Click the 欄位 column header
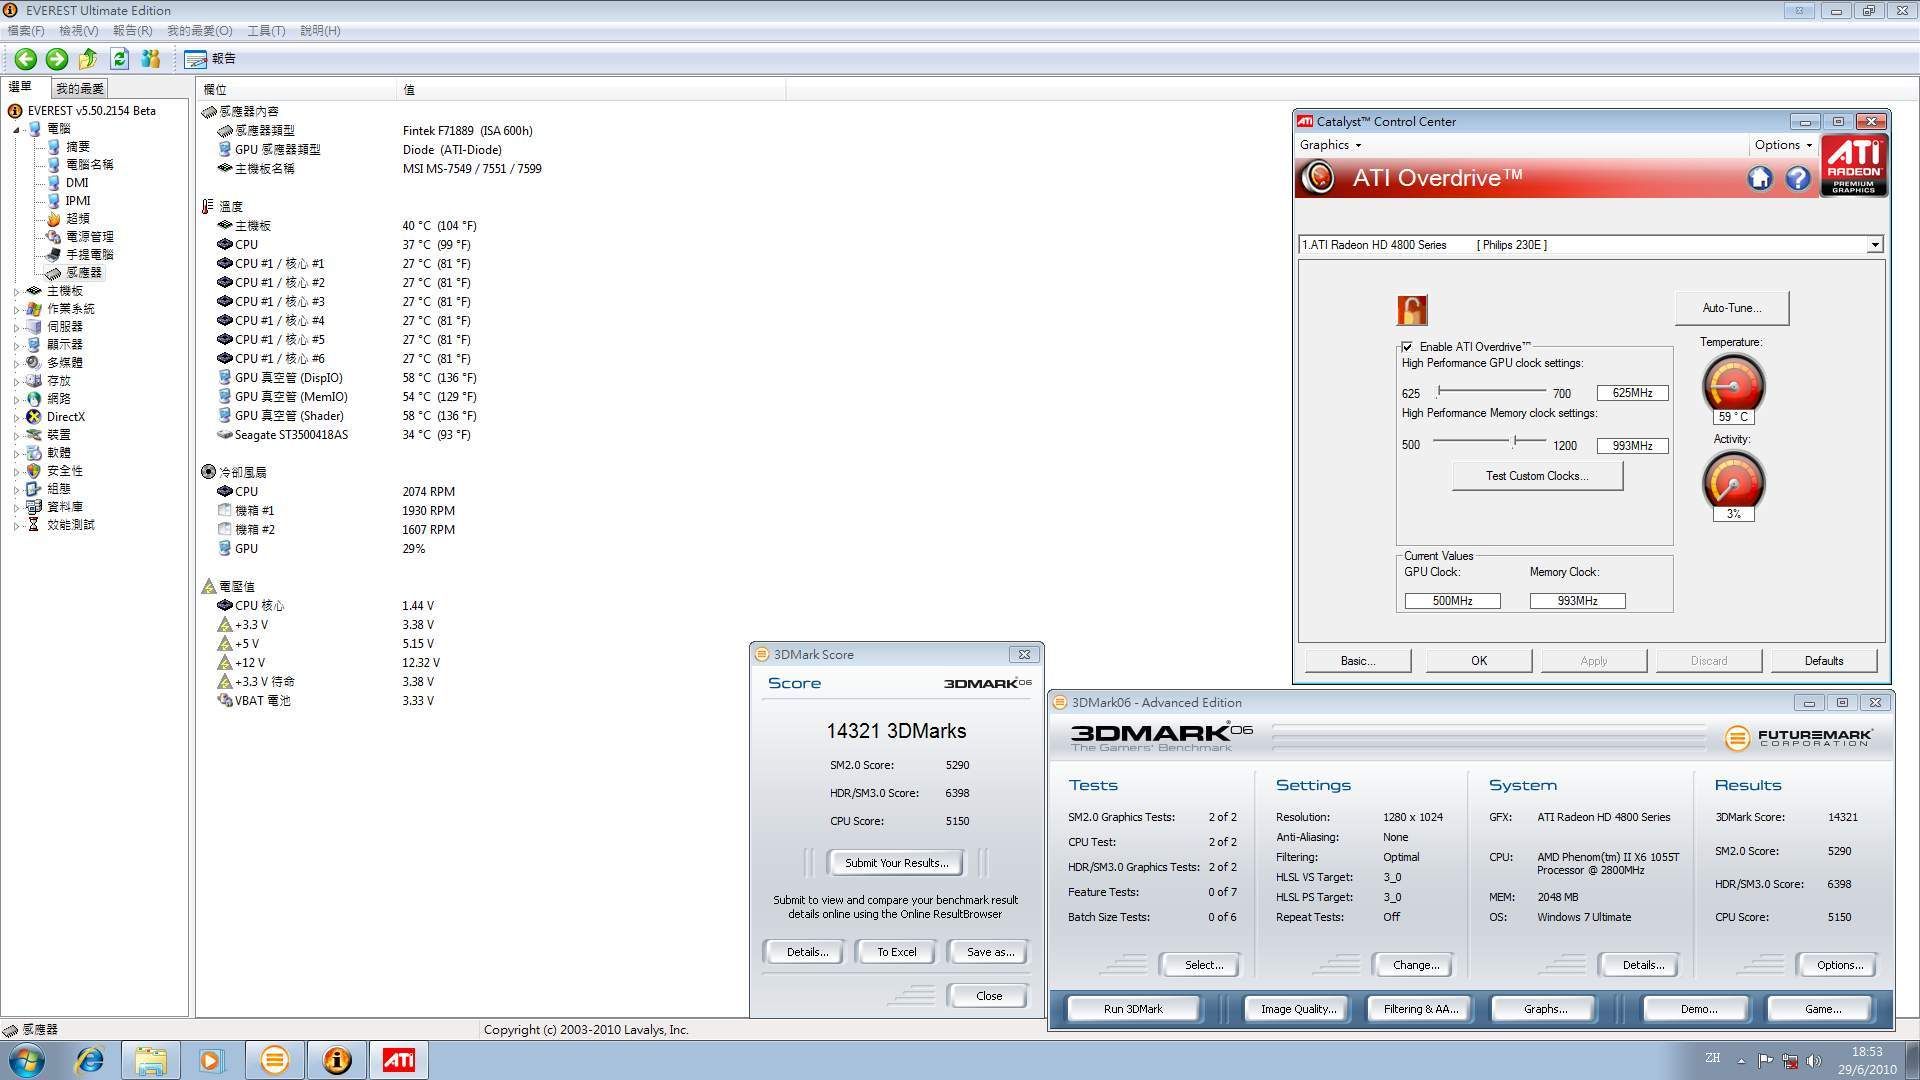Image resolution: width=1920 pixels, height=1080 pixels. [x=296, y=90]
